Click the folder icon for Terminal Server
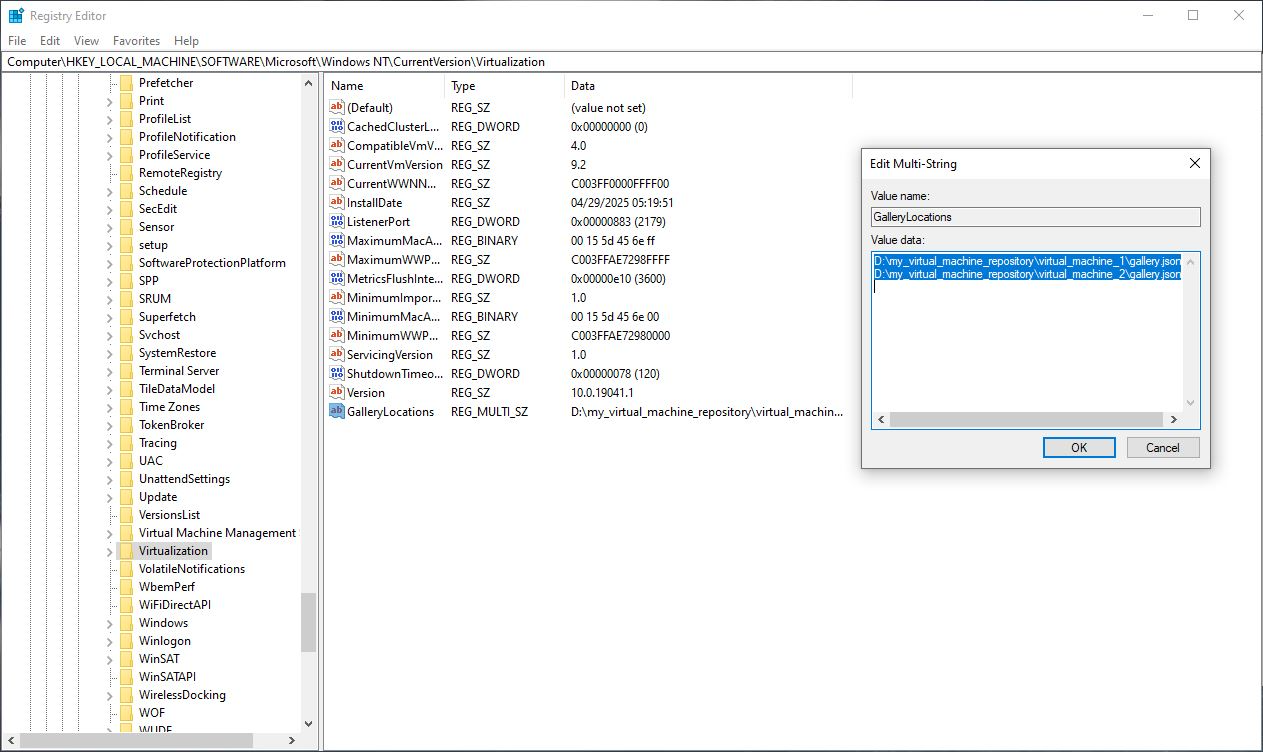The height and width of the screenshot is (752, 1263). click(129, 370)
